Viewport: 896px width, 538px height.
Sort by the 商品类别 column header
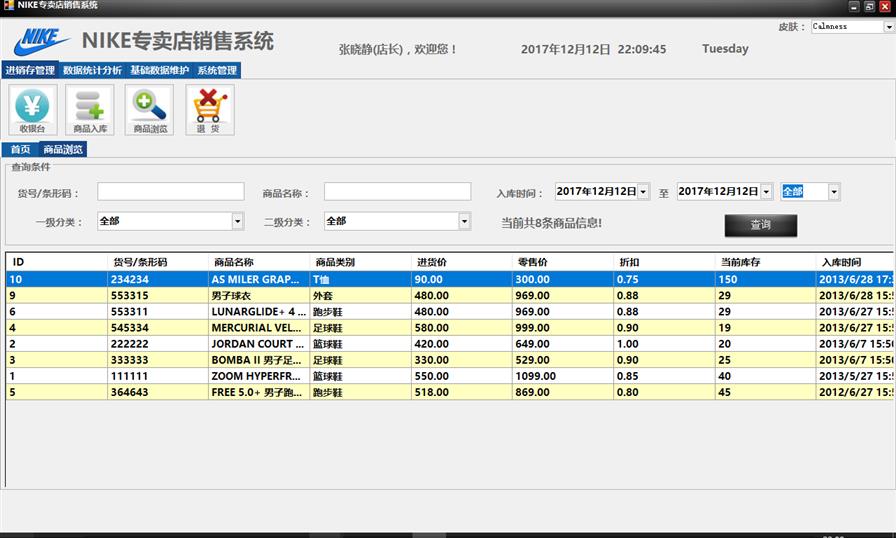[x=361, y=262]
